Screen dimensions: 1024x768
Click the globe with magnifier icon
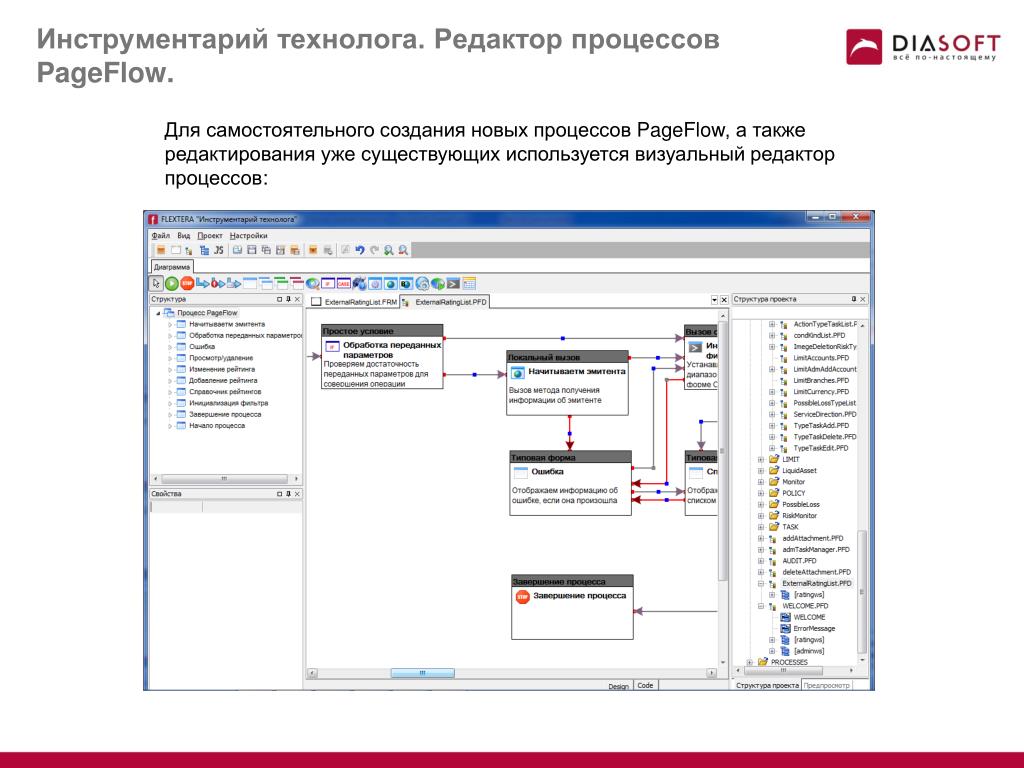click(312, 283)
